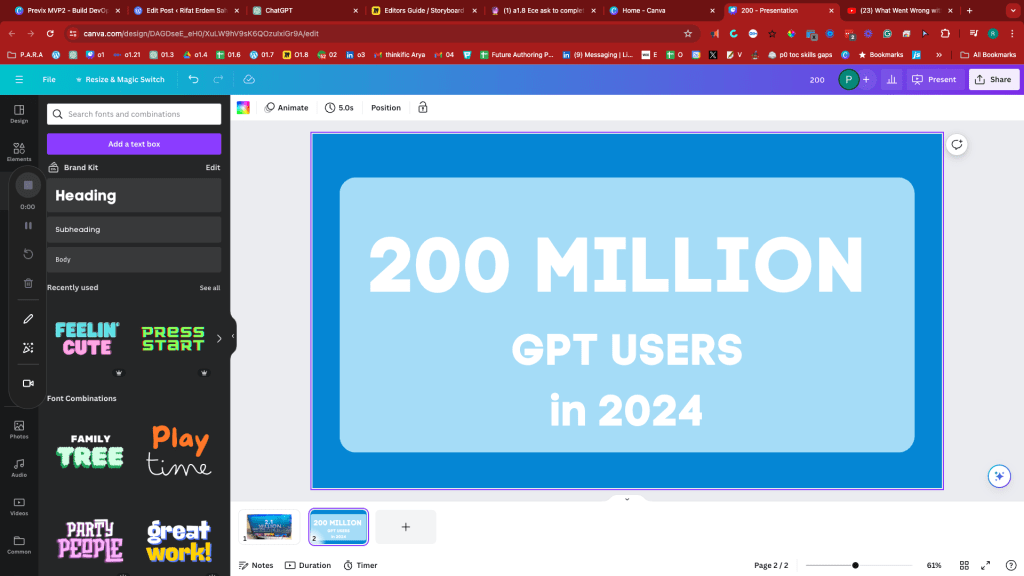
Task: Open the Timer
Action: coord(360,566)
